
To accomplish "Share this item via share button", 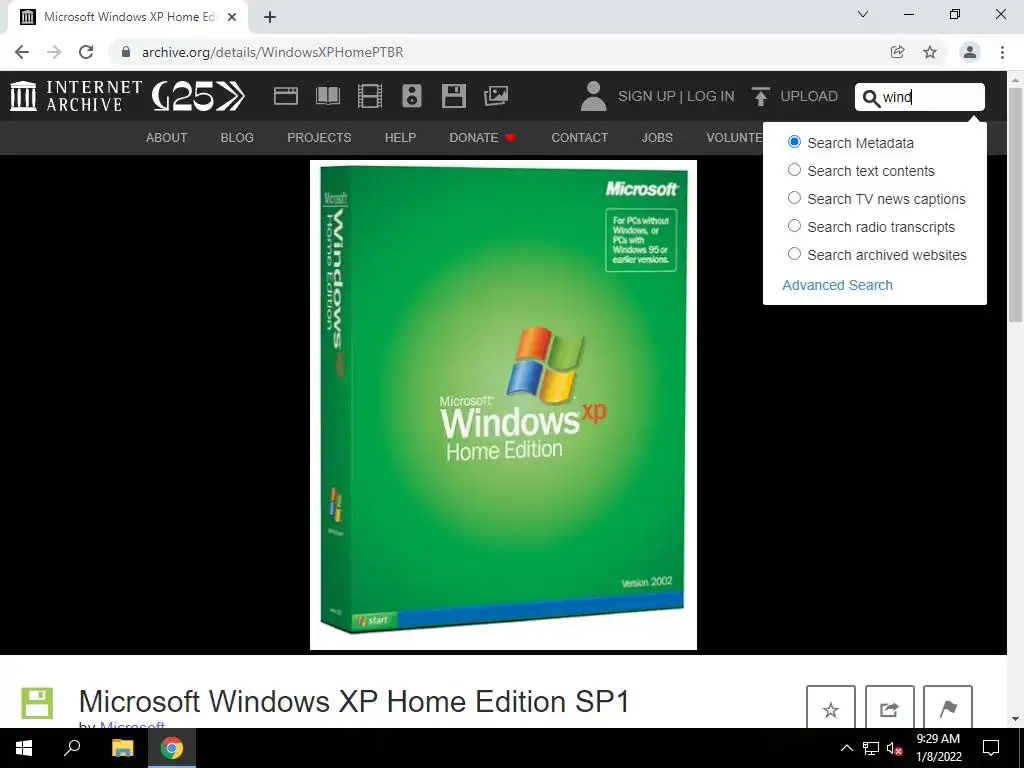I will coord(889,709).
